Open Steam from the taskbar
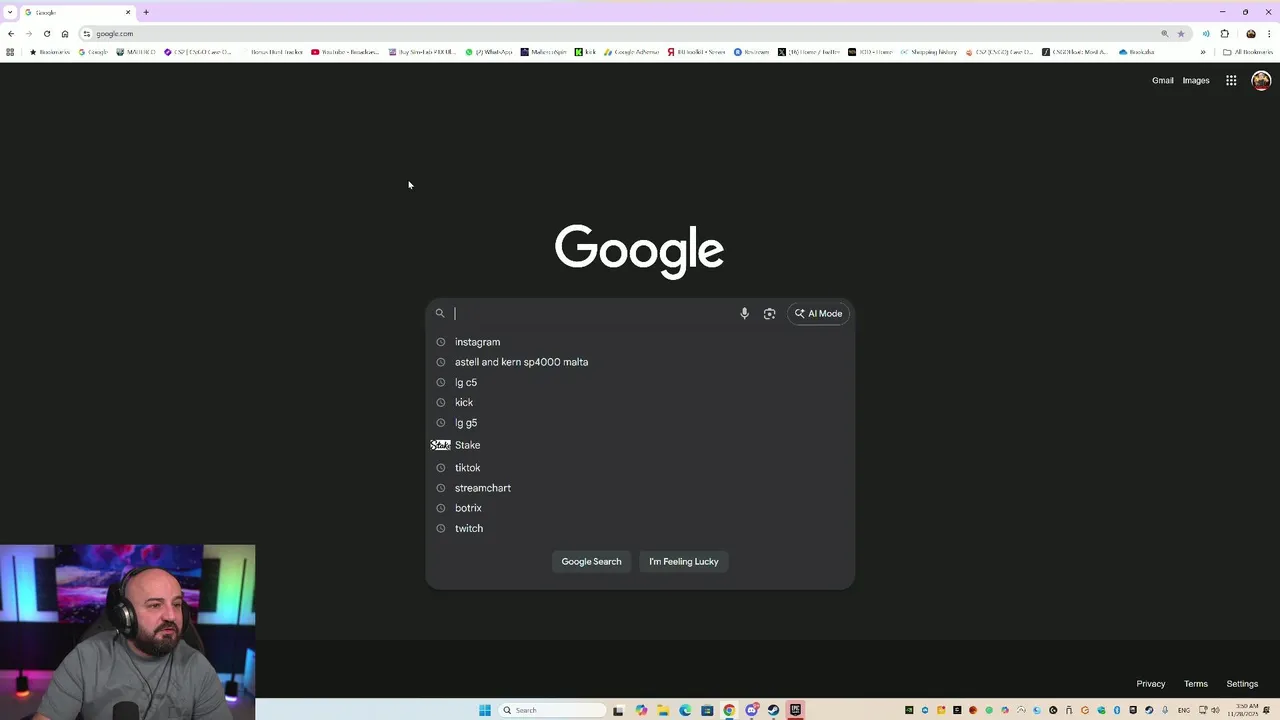The image size is (1280, 720). [x=773, y=710]
